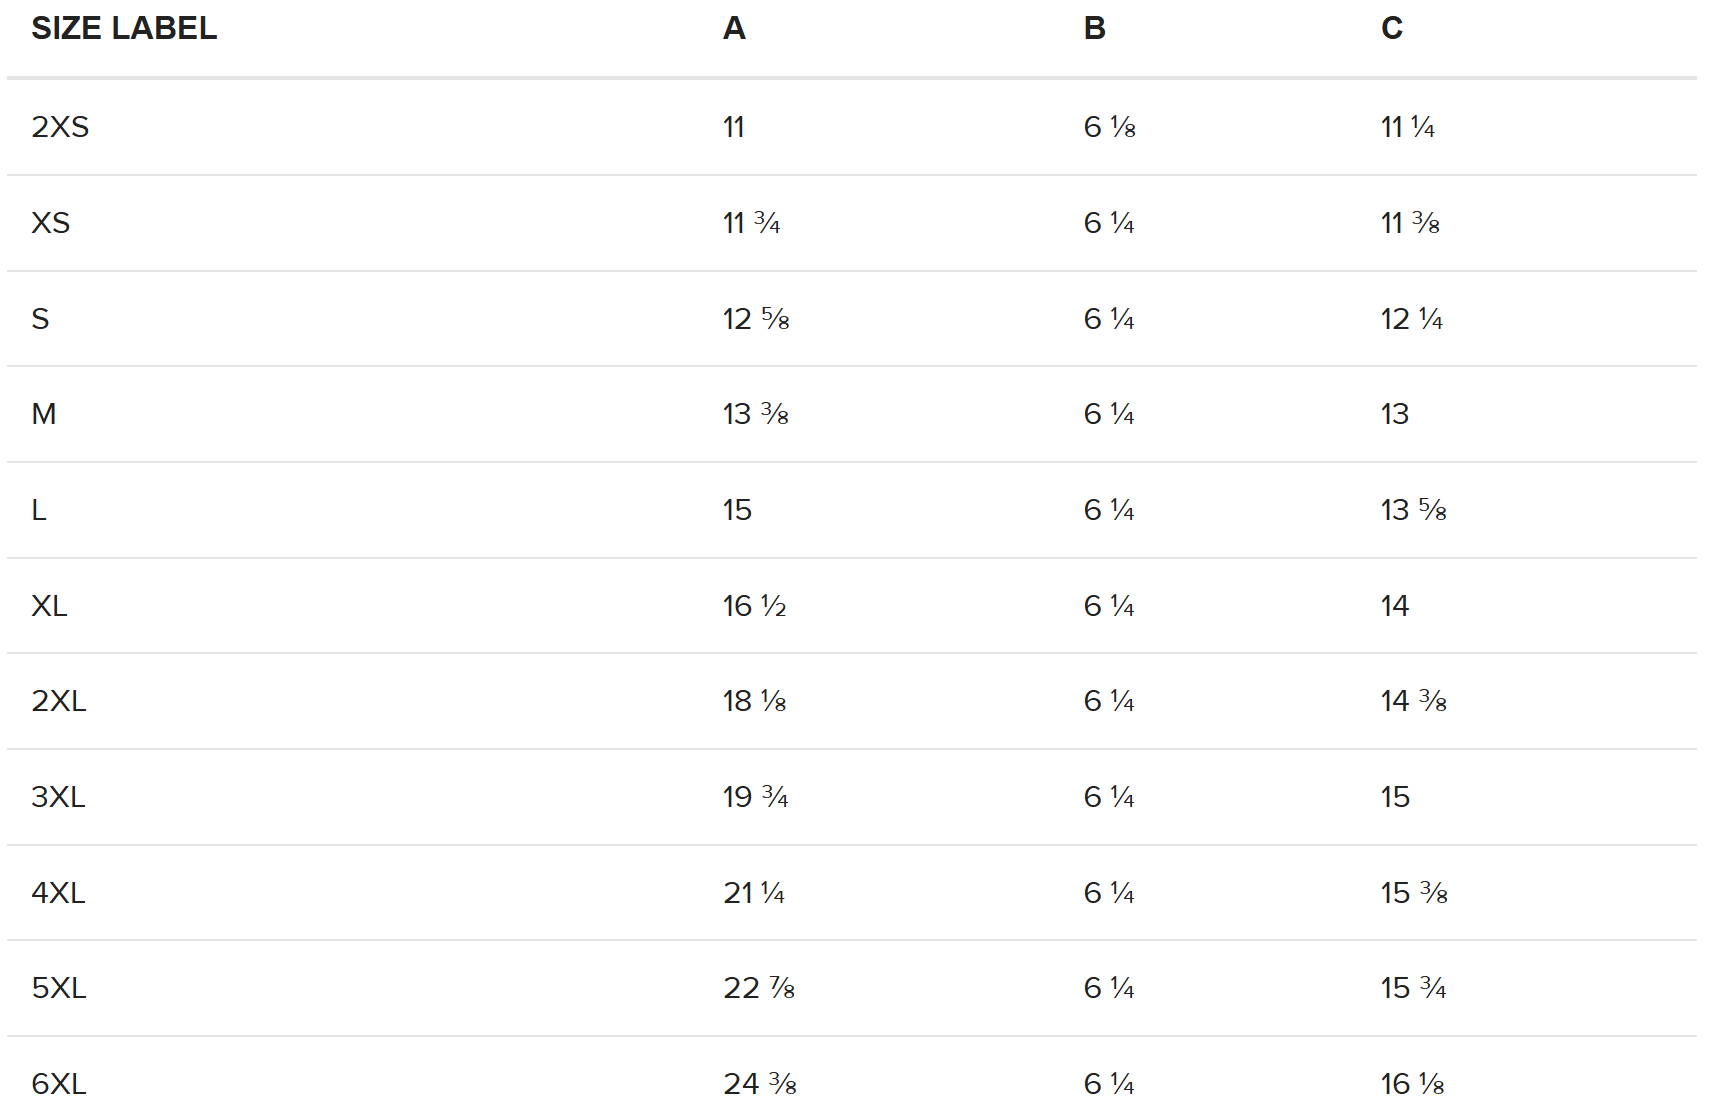Screen dimensions: 1710x1101
Task: Click the SIZE LABEL column header
Action: coord(124,28)
